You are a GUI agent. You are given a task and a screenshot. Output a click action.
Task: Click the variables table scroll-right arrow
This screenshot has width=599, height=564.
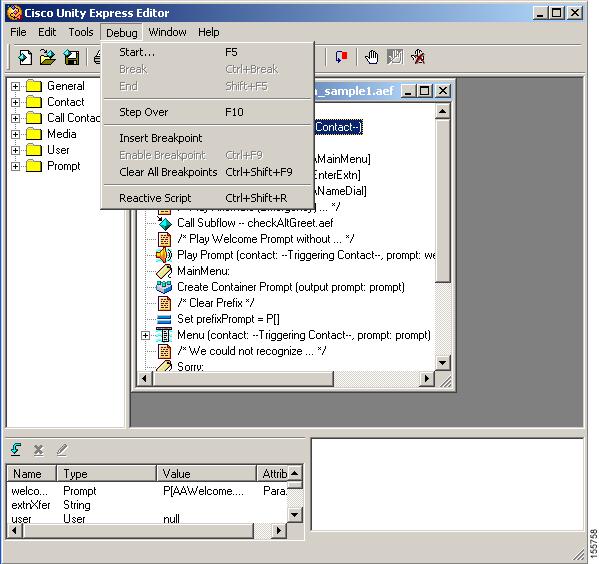click(x=279, y=531)
